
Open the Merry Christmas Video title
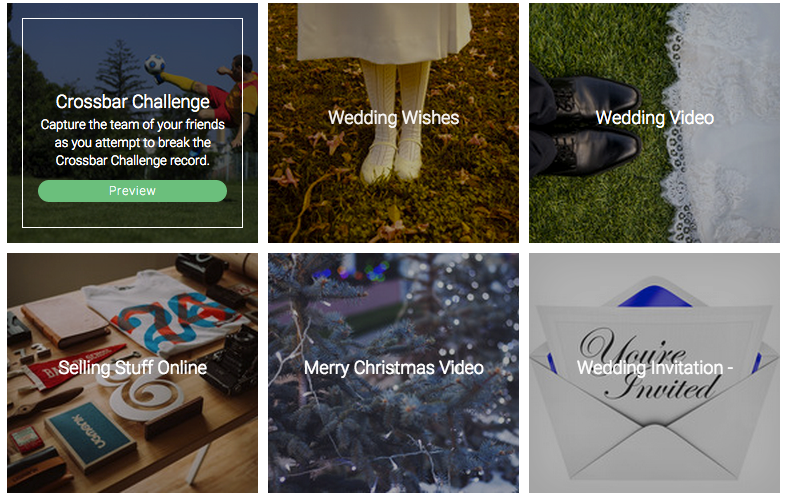[x=394, y=367]
